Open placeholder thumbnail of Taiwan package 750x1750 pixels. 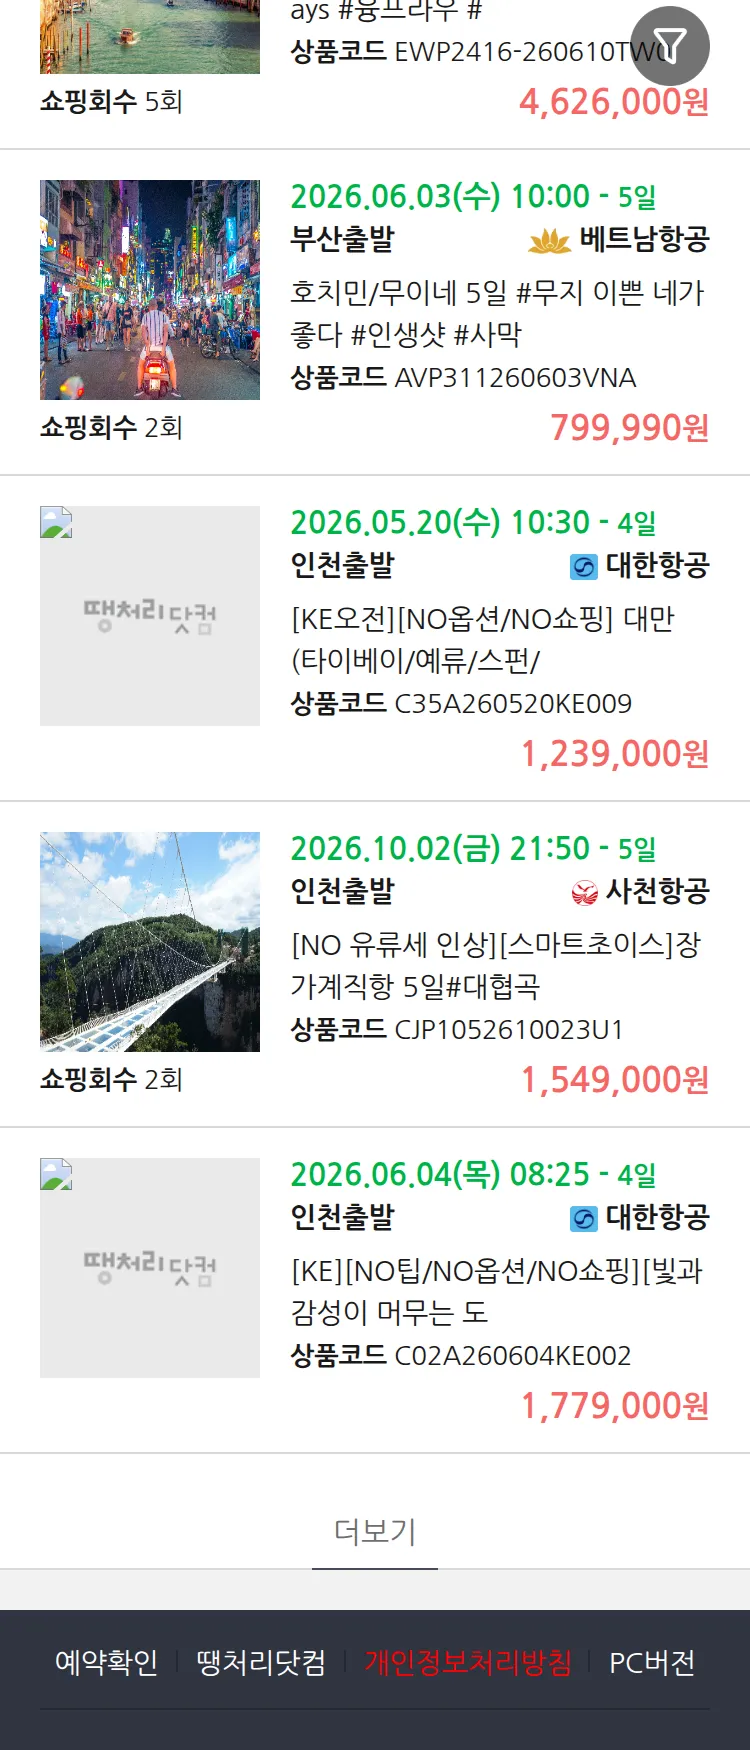tap(150, 616)
